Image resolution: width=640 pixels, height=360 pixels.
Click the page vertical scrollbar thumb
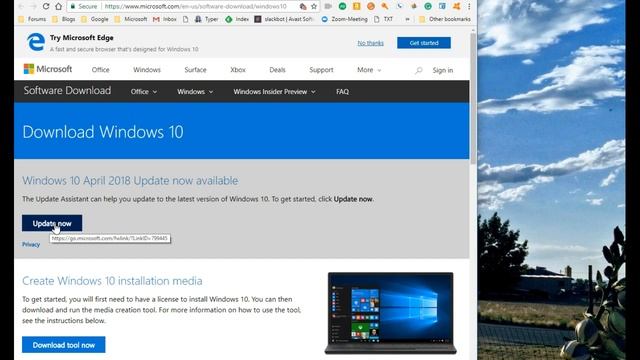coord(473,98)
